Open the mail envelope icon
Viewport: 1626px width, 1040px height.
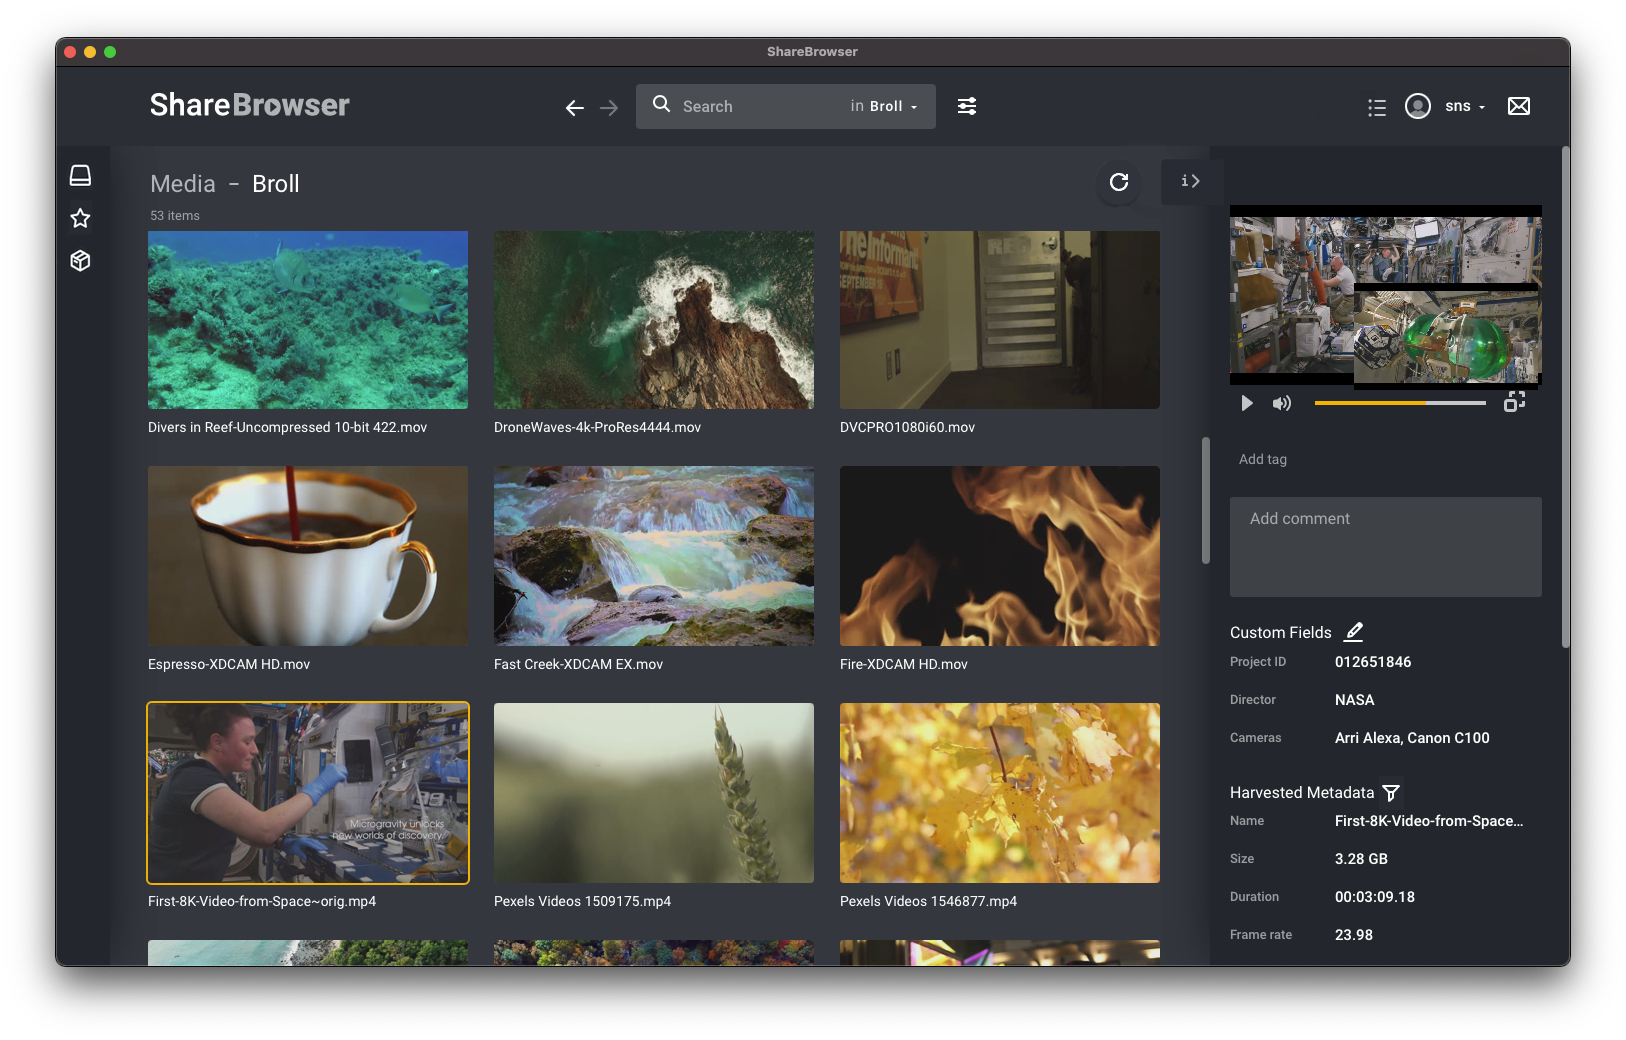[x=1519, y=106]
